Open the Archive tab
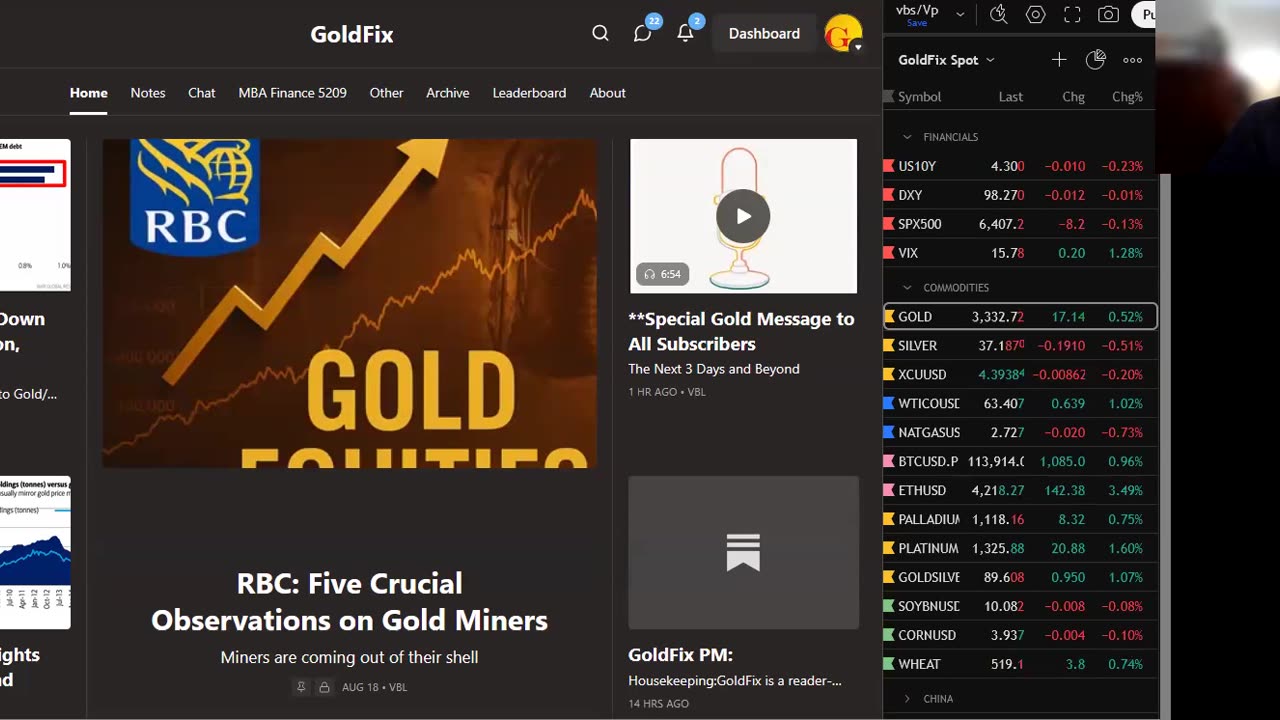The width and height of the screenshot is (1280, 720). click(x=447, y=93)
